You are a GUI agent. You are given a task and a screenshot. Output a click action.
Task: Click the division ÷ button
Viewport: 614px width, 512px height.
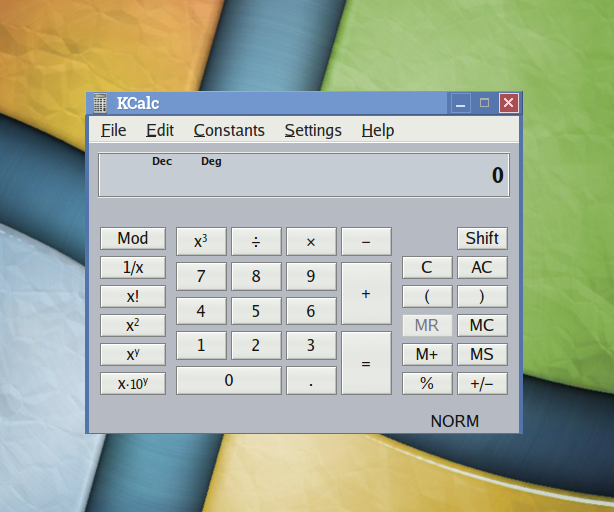click(x=256, y=241)
